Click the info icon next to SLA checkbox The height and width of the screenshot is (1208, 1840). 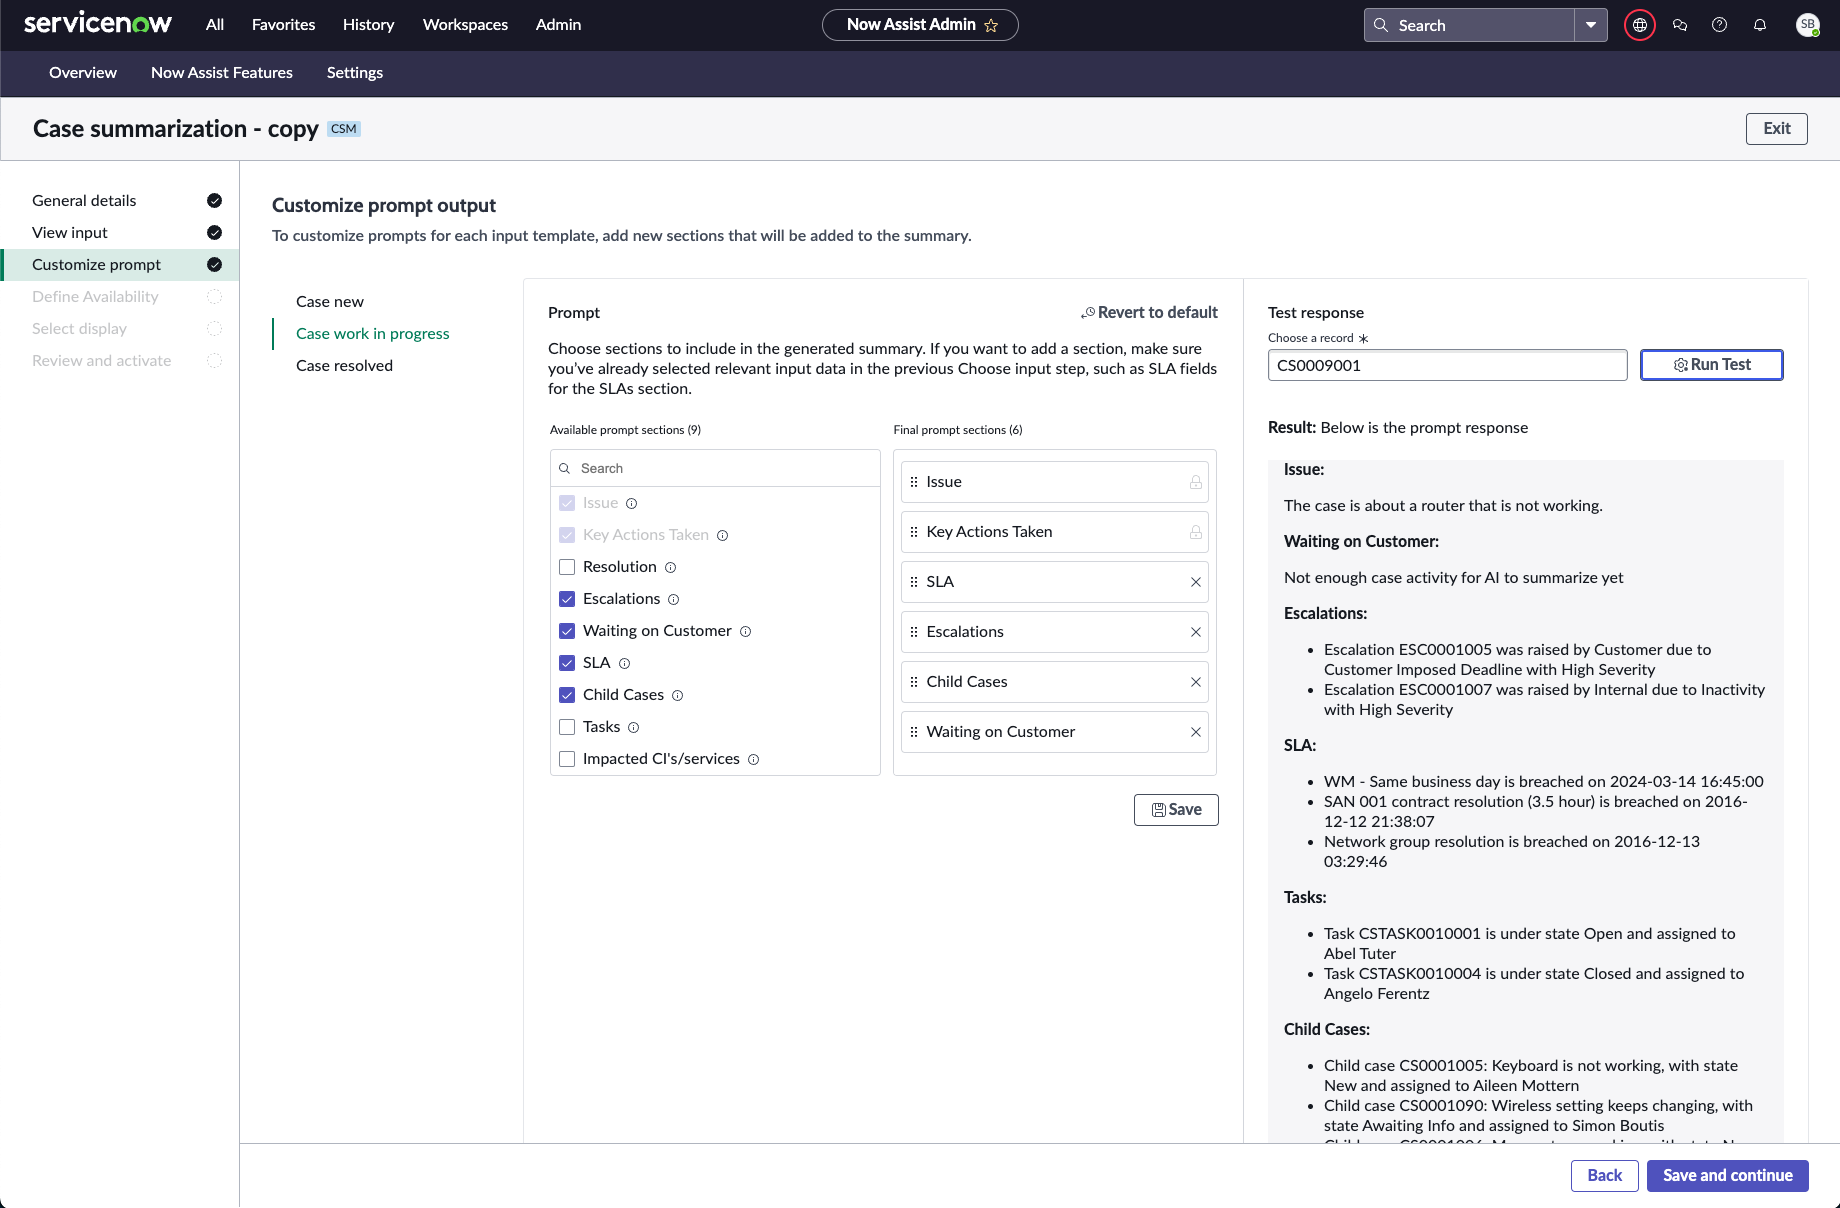tap(625, 663)
